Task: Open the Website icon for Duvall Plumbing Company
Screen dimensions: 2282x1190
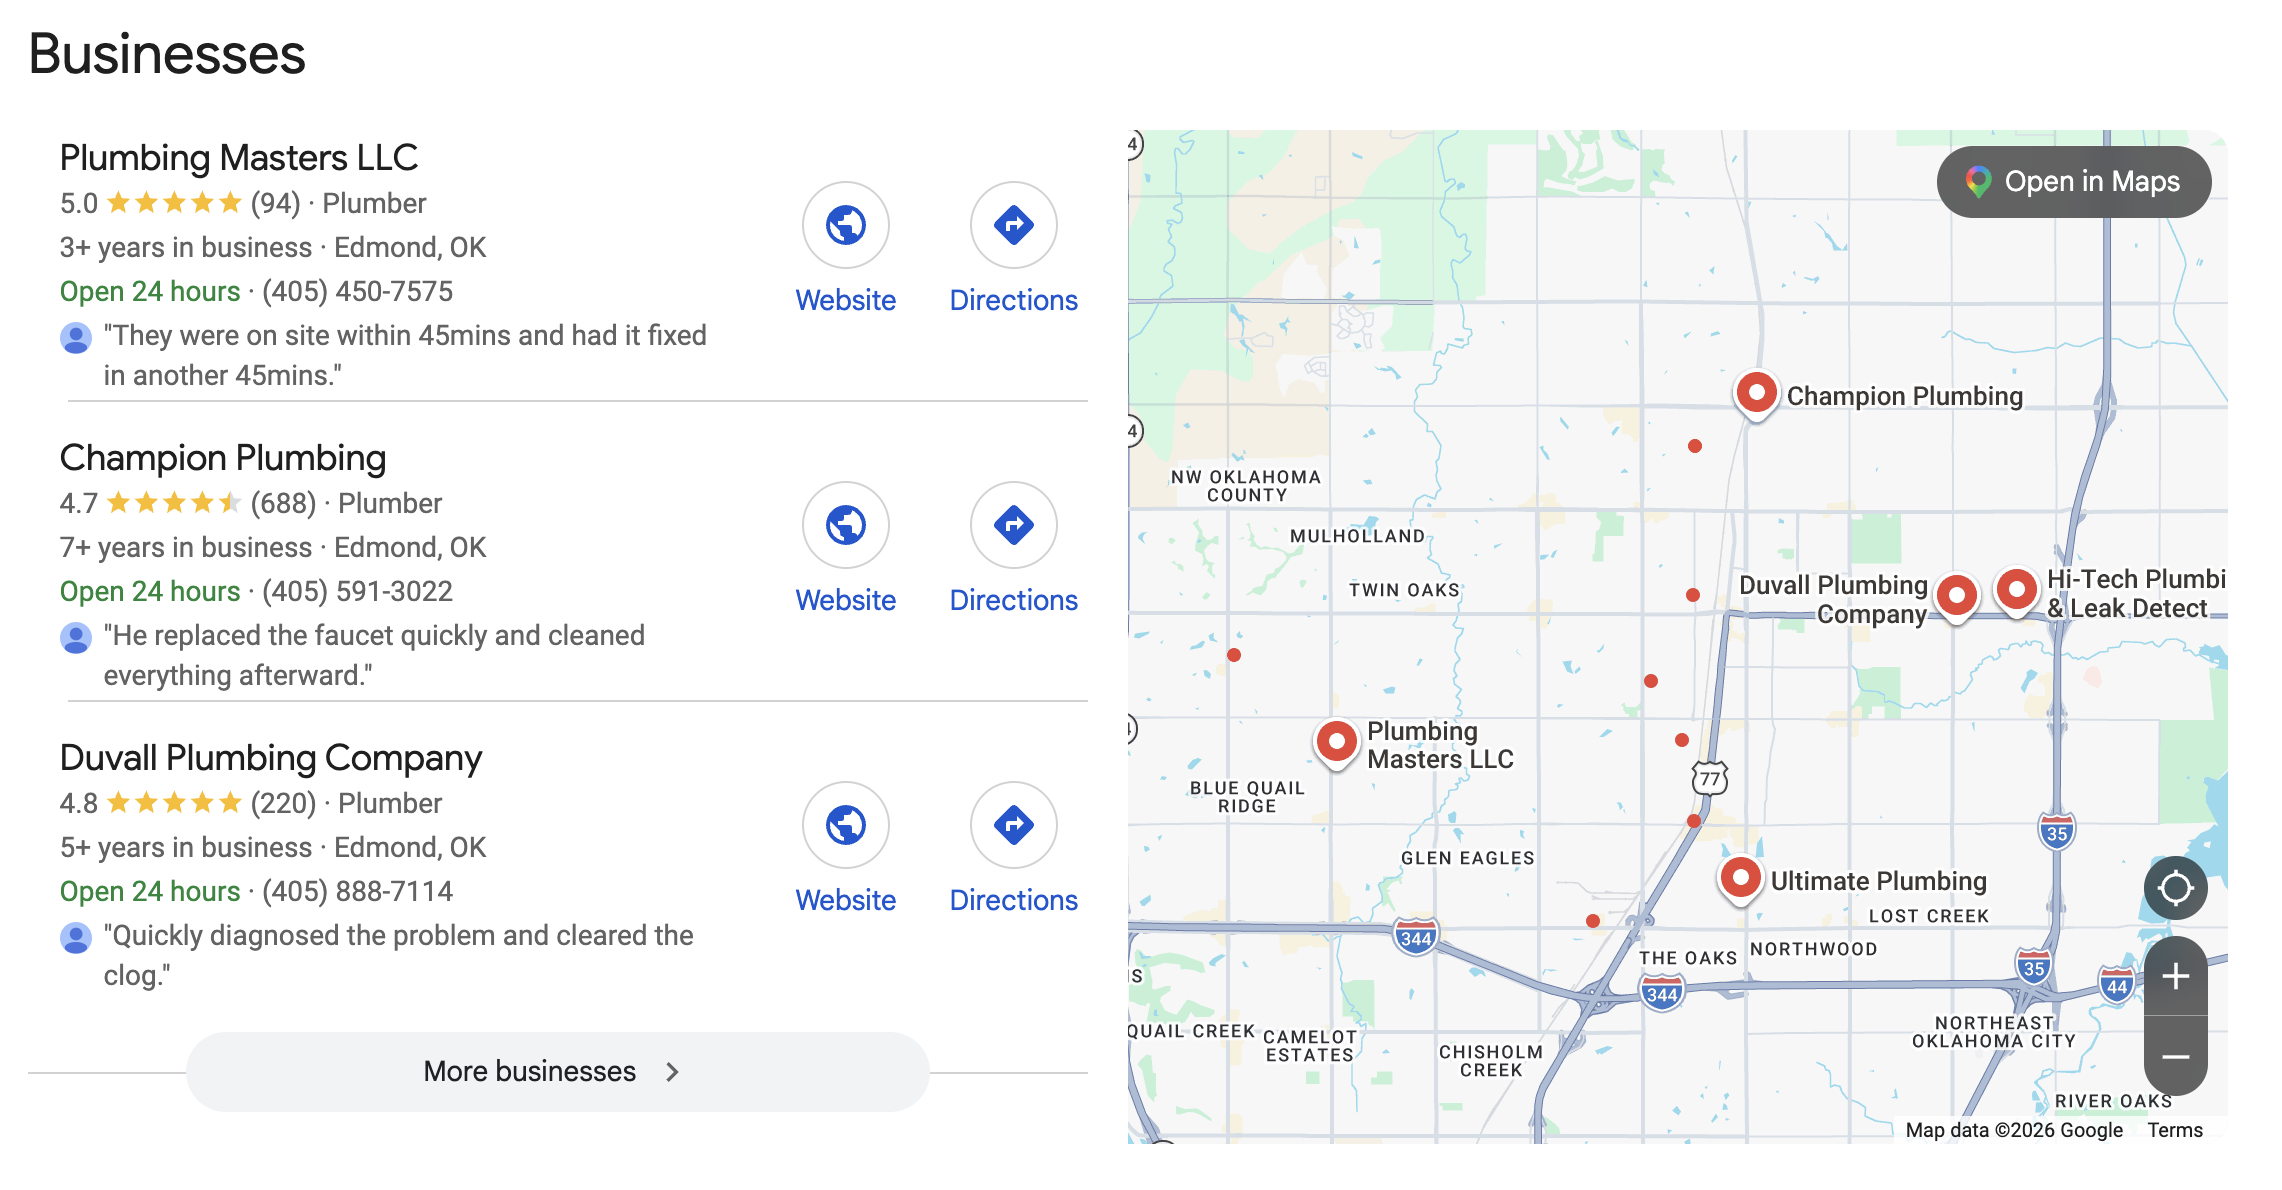Action: click(846, 825)
